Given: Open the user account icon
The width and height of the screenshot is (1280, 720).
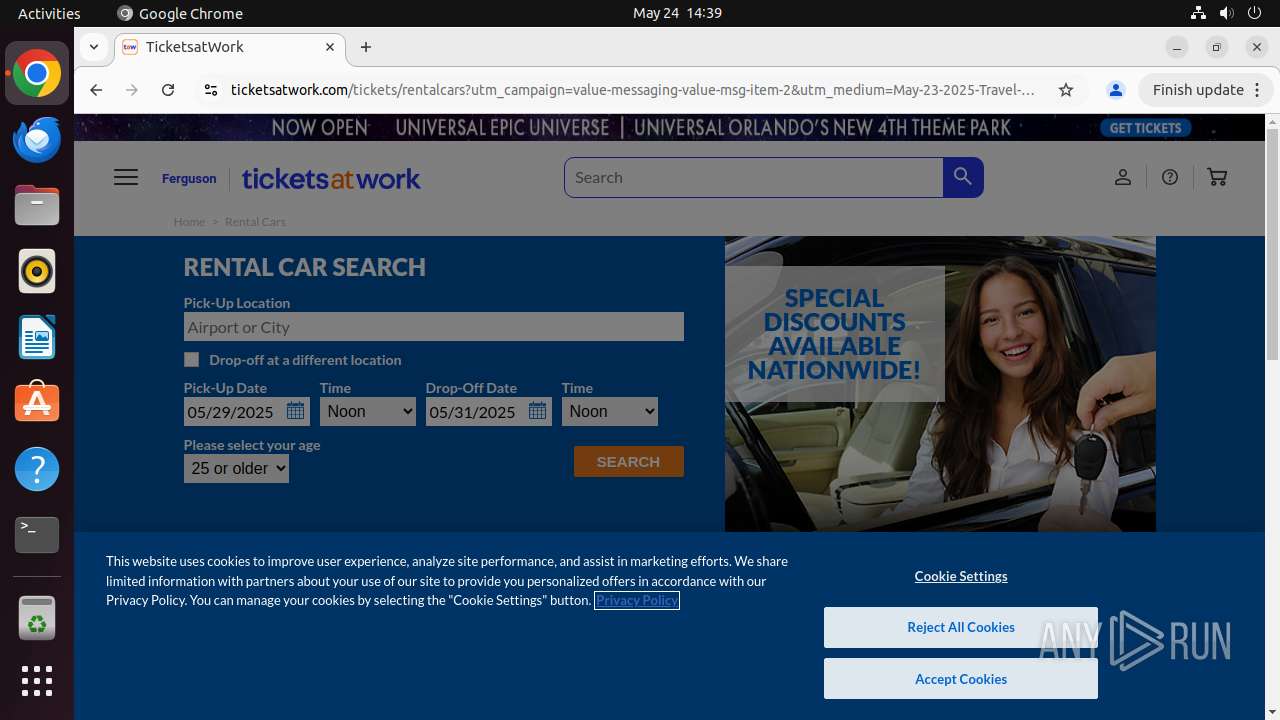Looking at the screenshot, I should [1123, 177].
